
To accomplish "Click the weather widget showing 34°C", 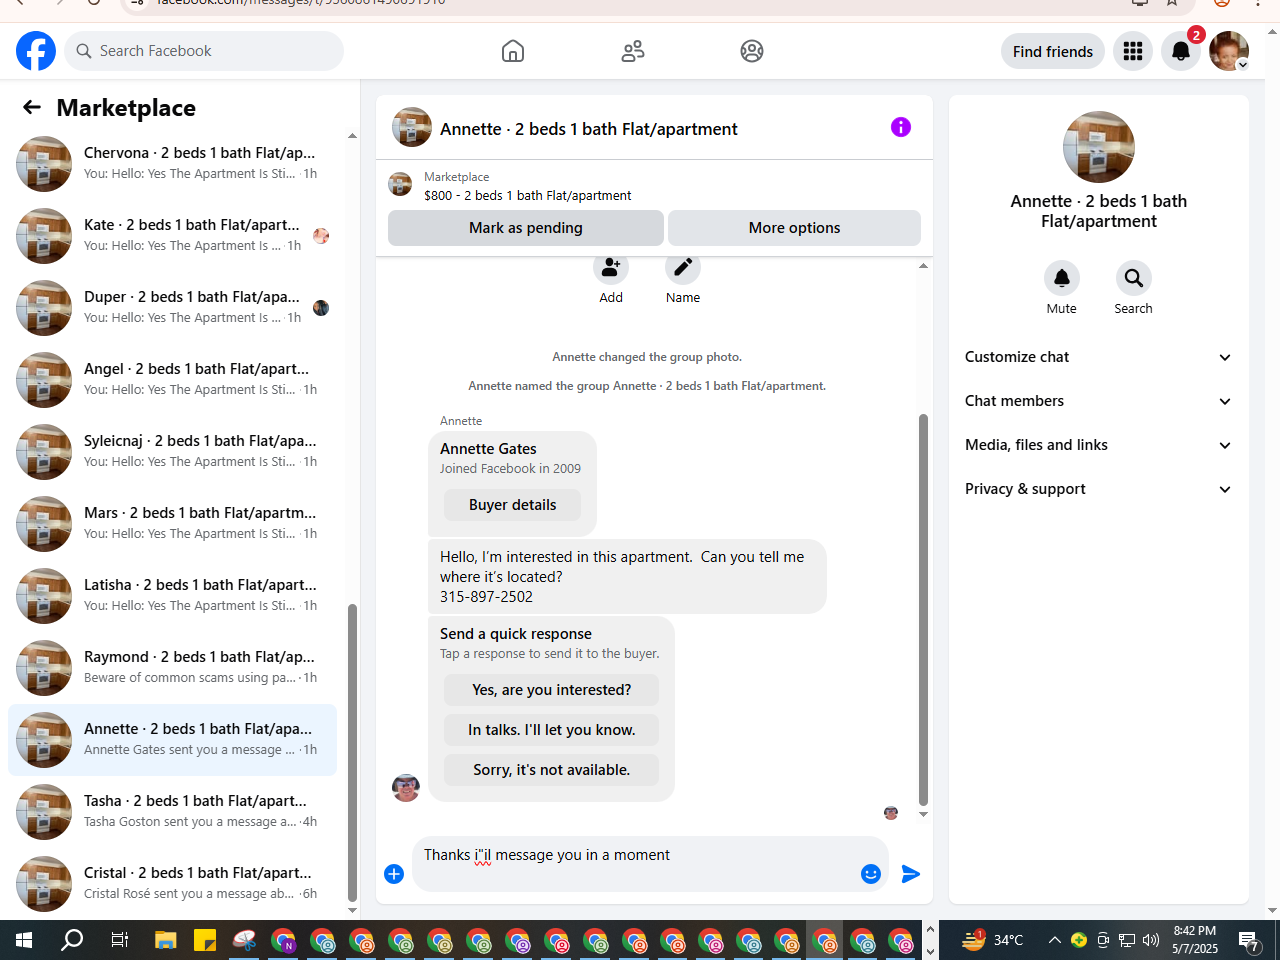I will (992, 940).
